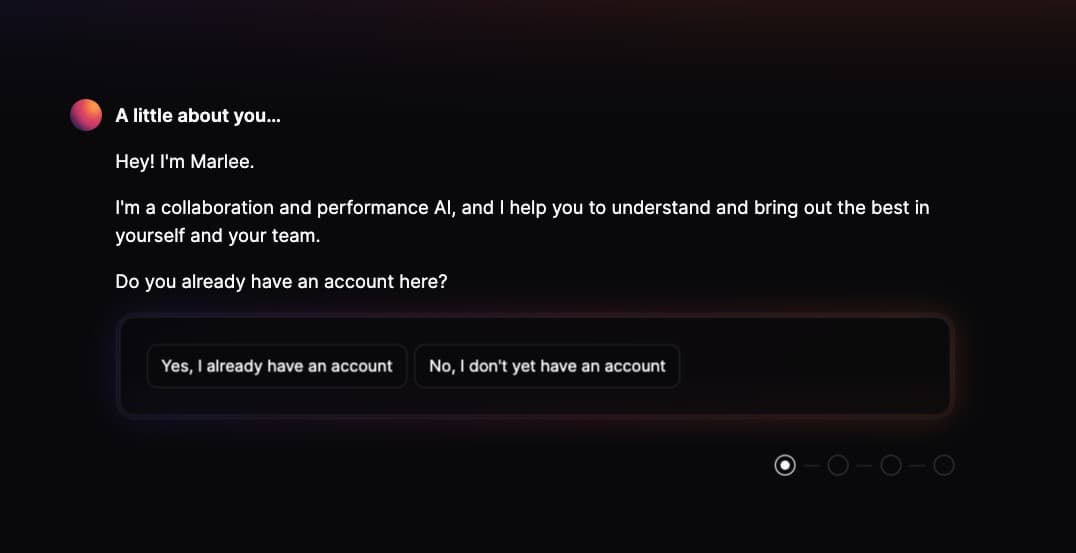Click the answer panel's glowing right border
The height and width of the screenshot is (553, 1076).
click(x=951, y=366)
